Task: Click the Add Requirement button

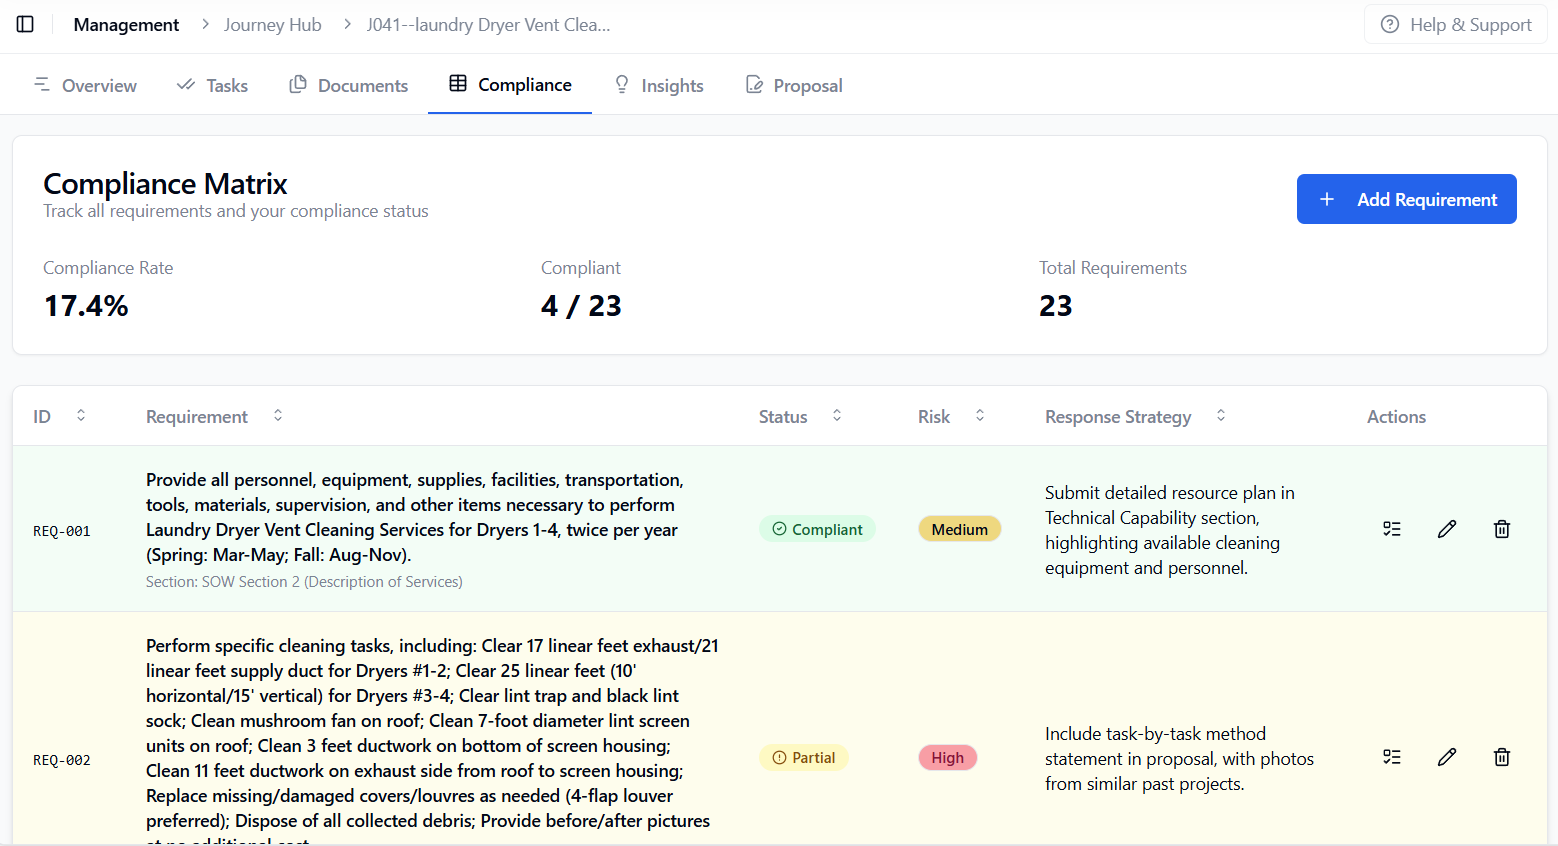Action: [x=1406, y=199]
